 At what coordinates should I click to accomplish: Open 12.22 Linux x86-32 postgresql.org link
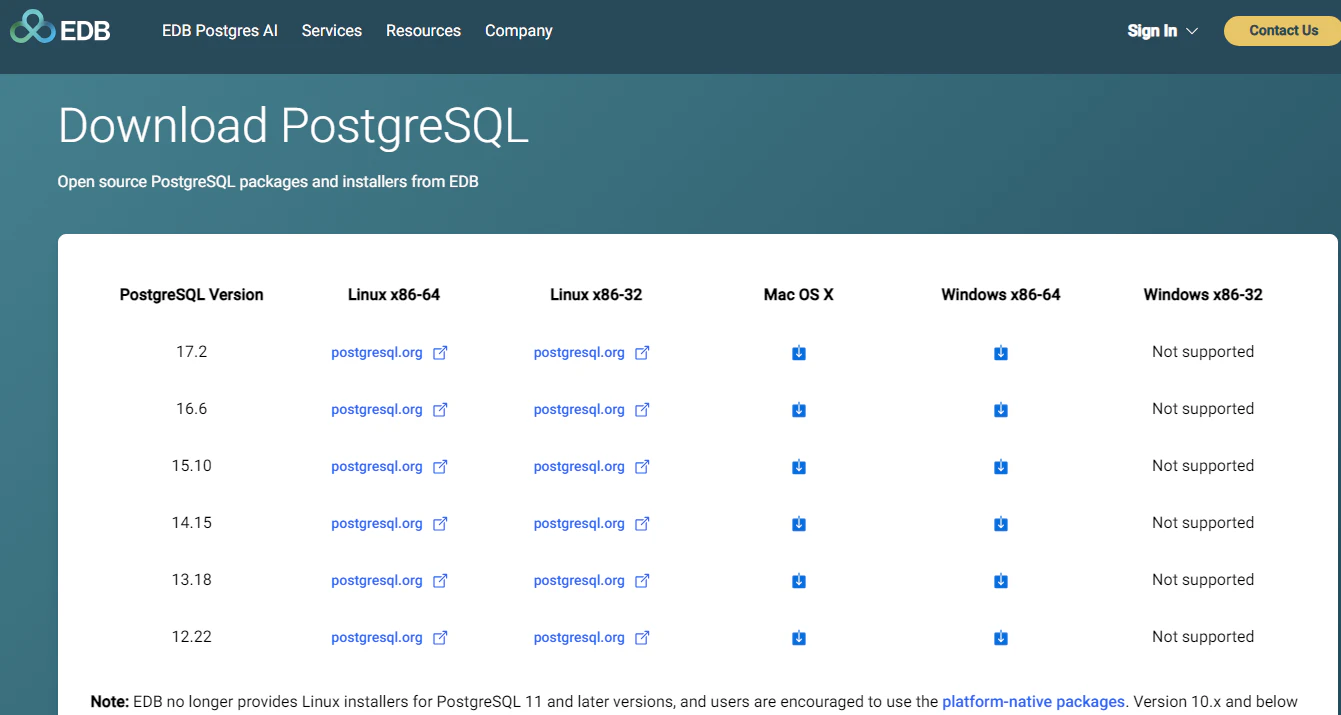(x=592, y=638)
